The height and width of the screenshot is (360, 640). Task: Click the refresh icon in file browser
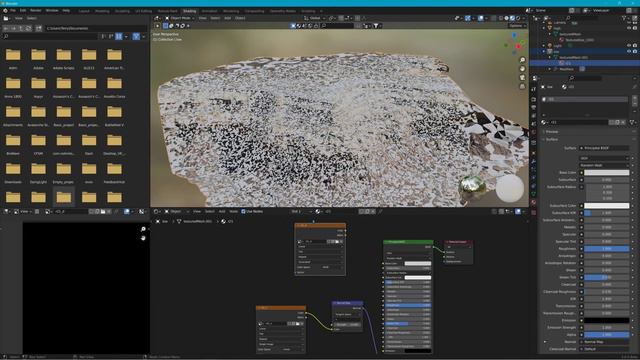click(28, 28)
